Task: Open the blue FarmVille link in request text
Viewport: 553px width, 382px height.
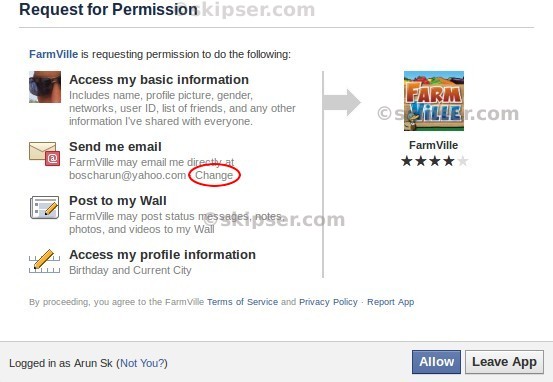Action: pos(53,54)
